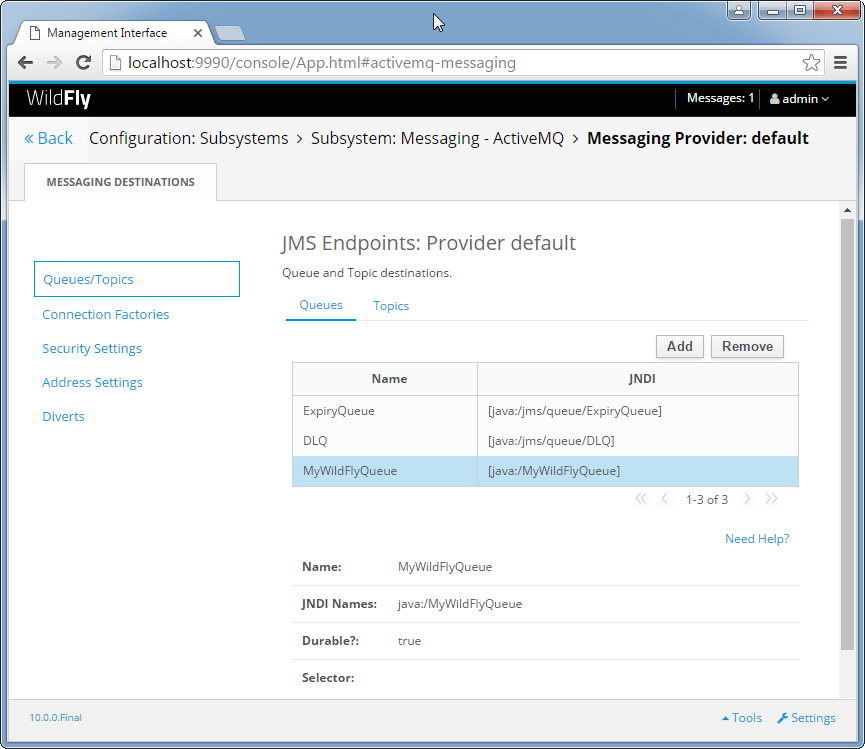The width and height of the screenshot is (865, 749).
Task: Go to last page of queue table
Action: click(771, 499)
